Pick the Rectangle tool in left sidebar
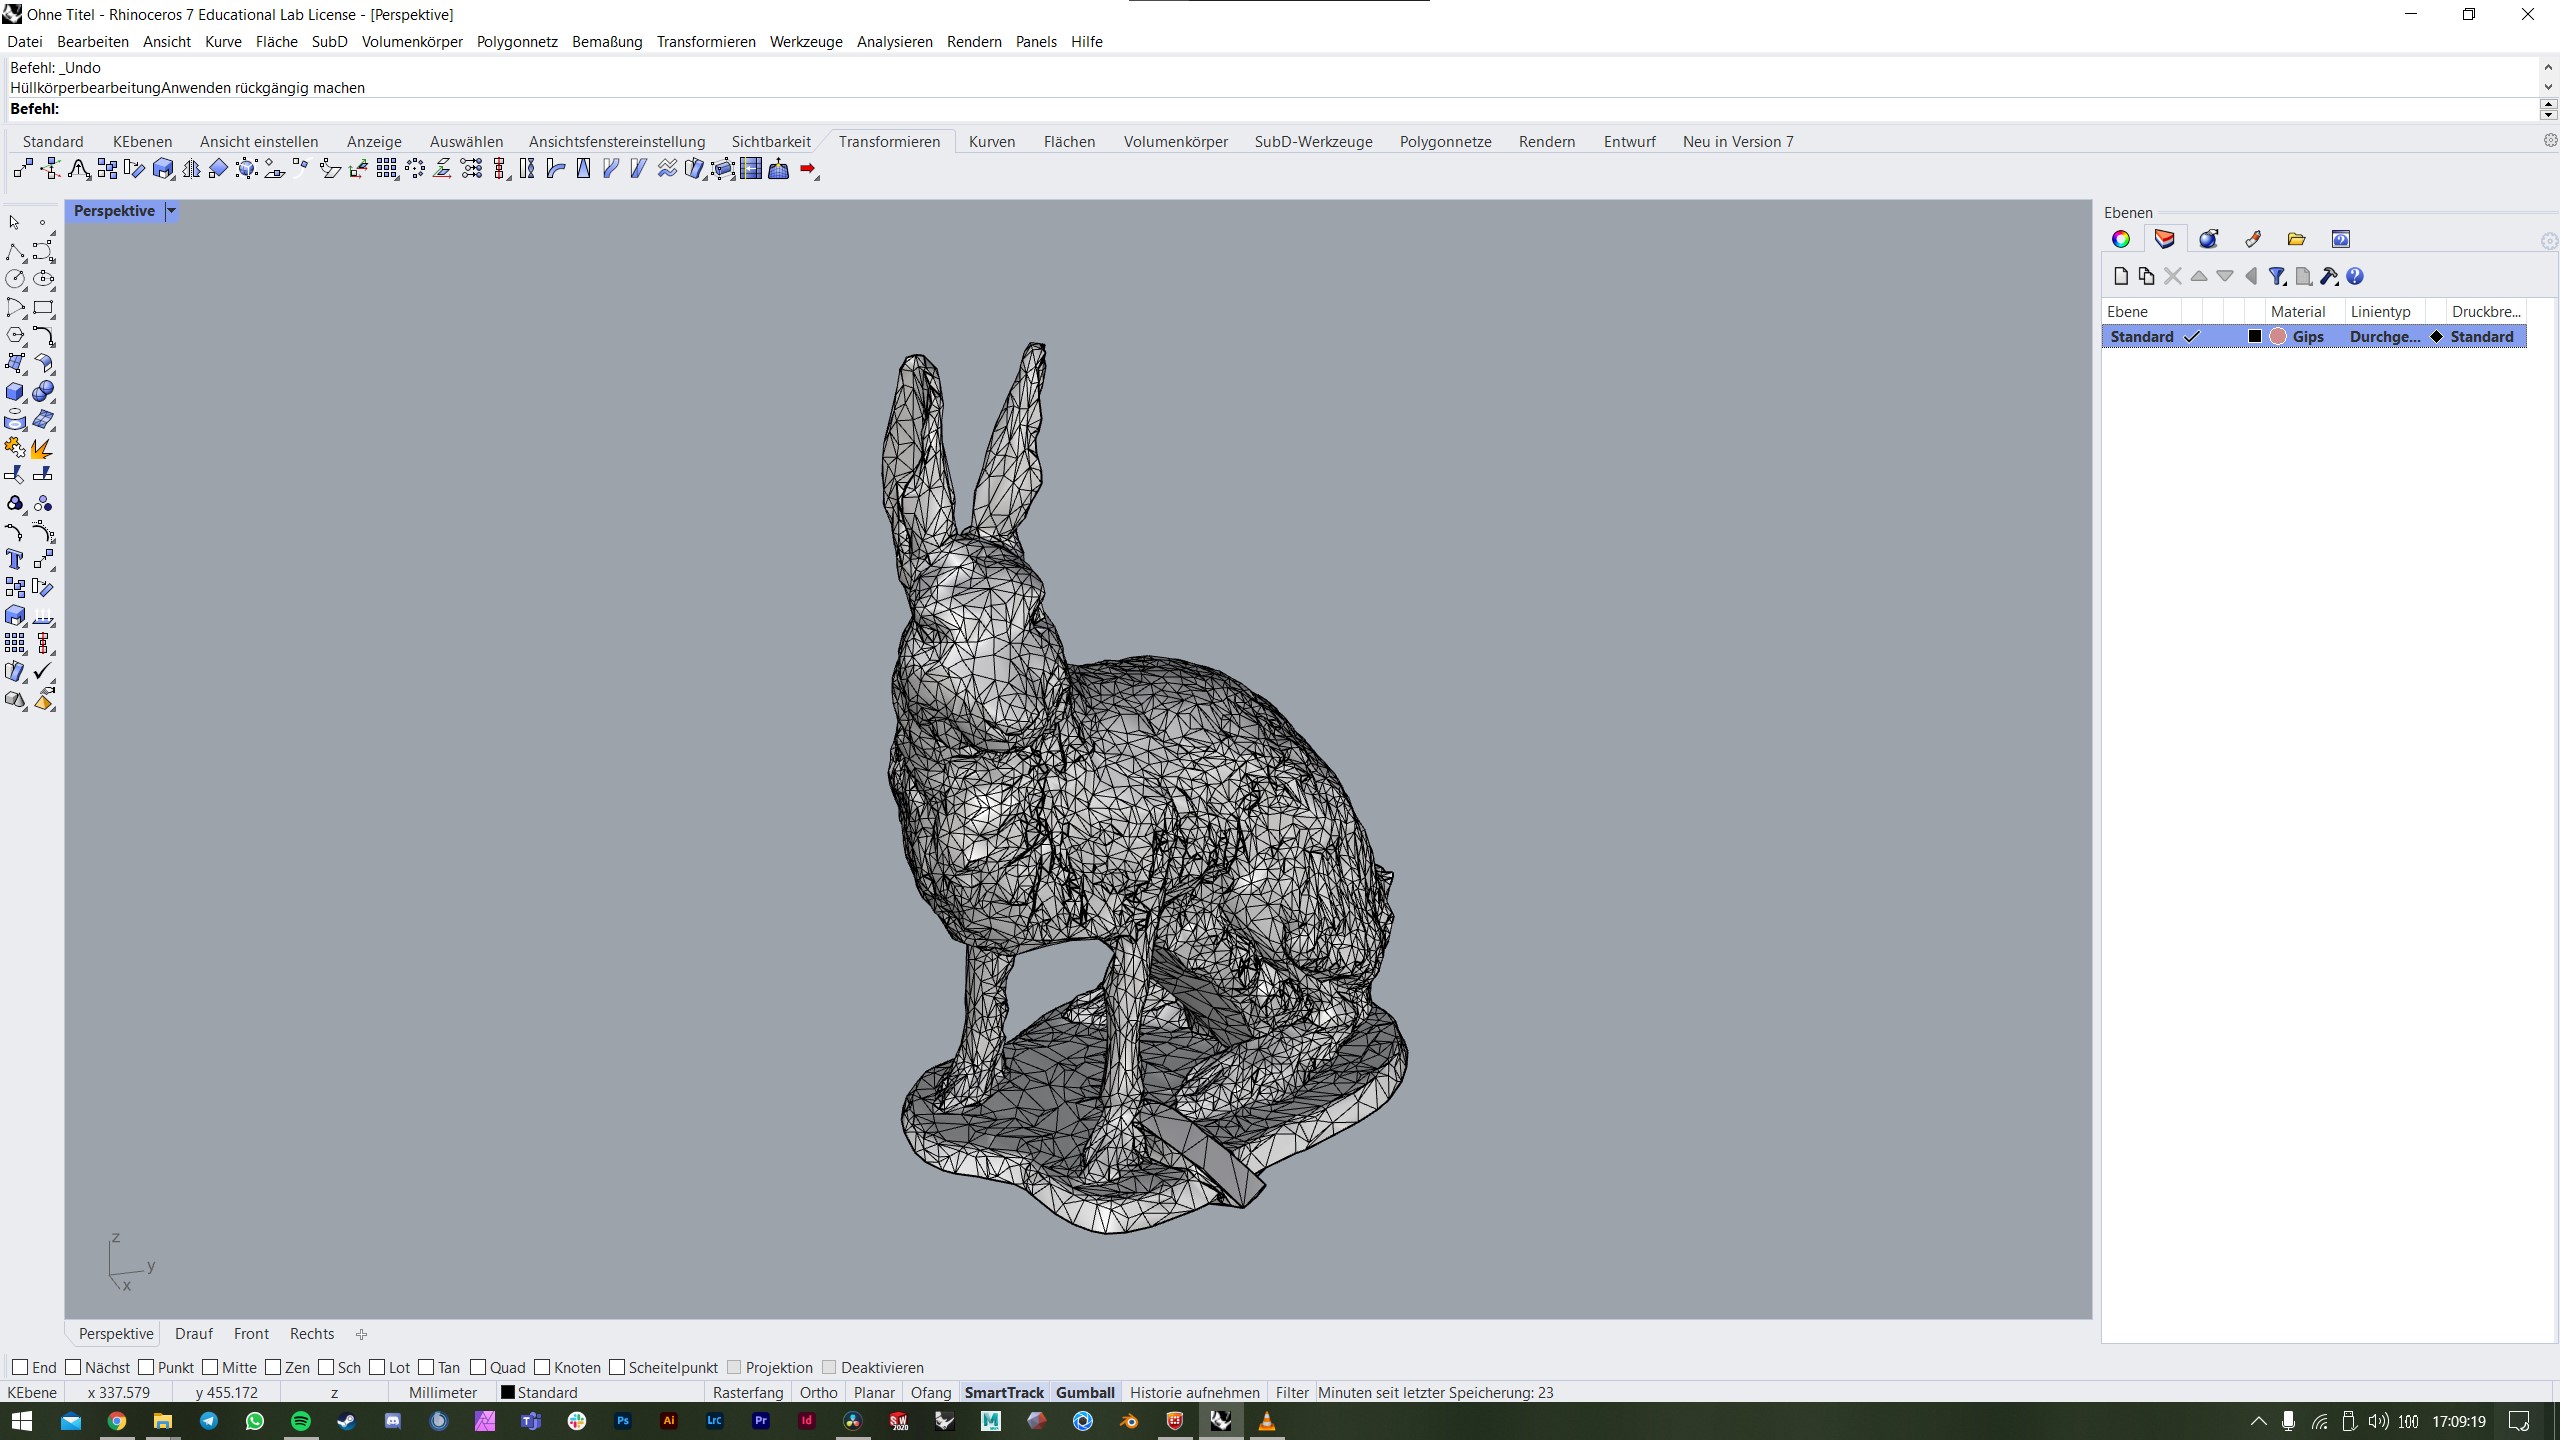The width and height of the screenshot is (2560, 1440). click(43, 307)
